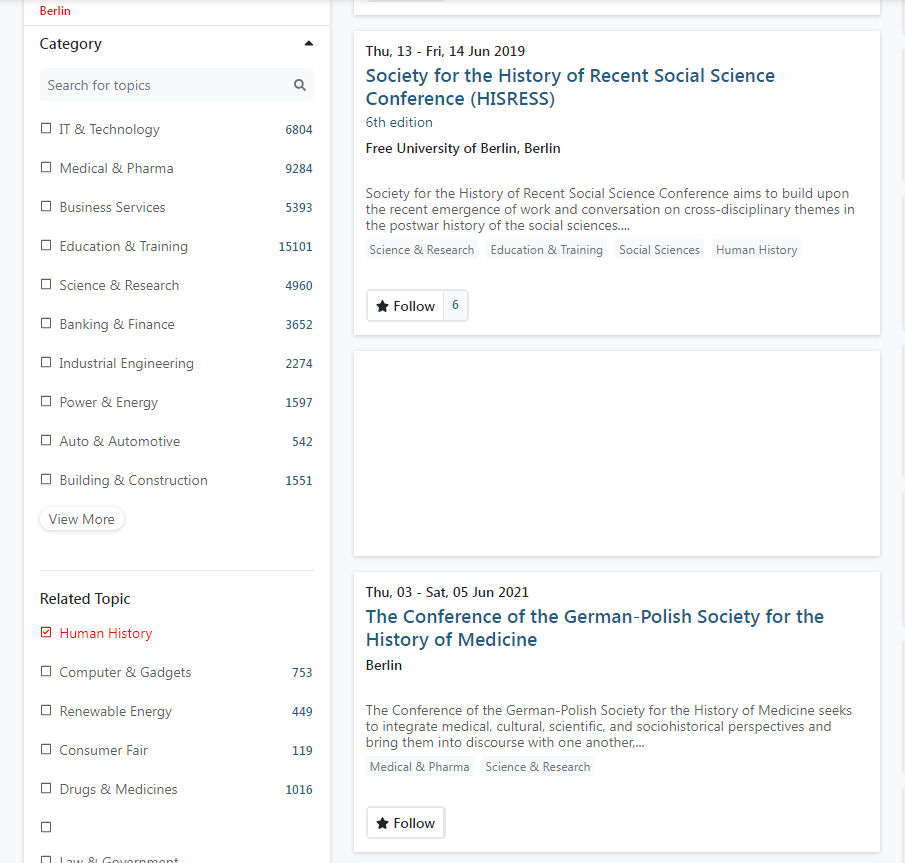Tick the Business Services checkbox

[x=46, y=206]
